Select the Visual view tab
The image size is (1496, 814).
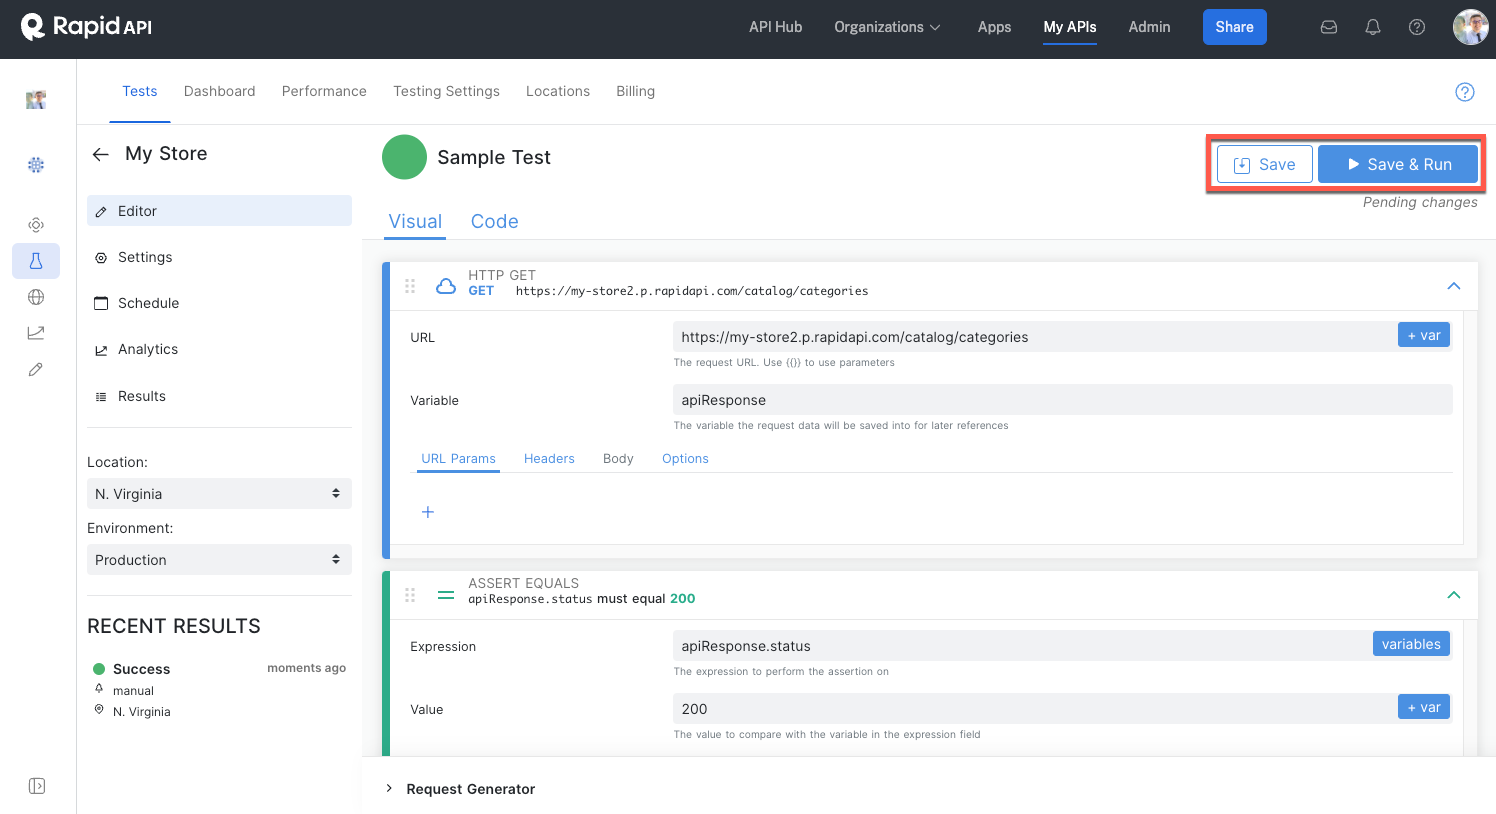coord(415,222)
